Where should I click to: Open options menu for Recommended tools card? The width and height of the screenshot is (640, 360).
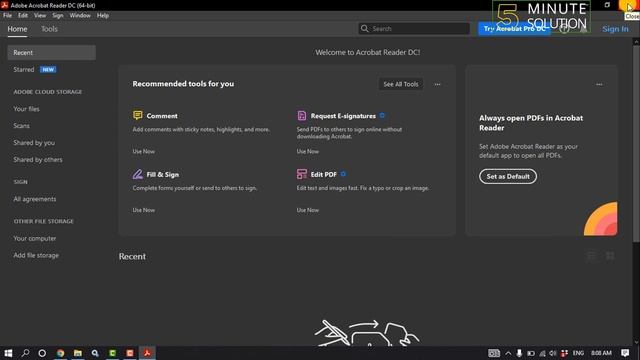coord(437,84)
